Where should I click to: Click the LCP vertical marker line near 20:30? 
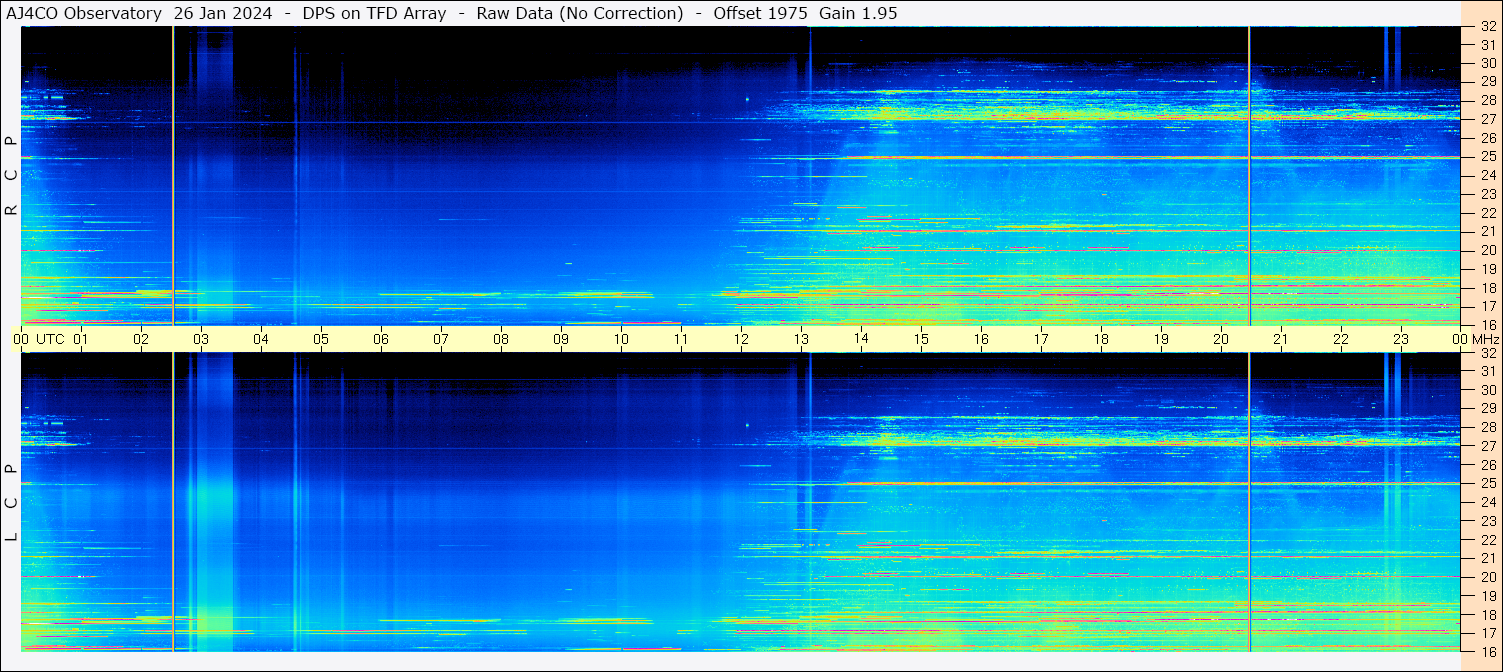tap(1250, 502)
